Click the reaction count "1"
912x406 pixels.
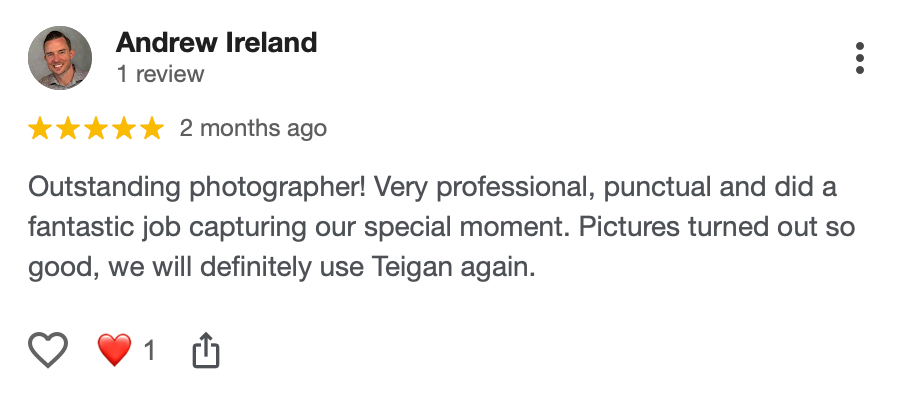point(149,351)
